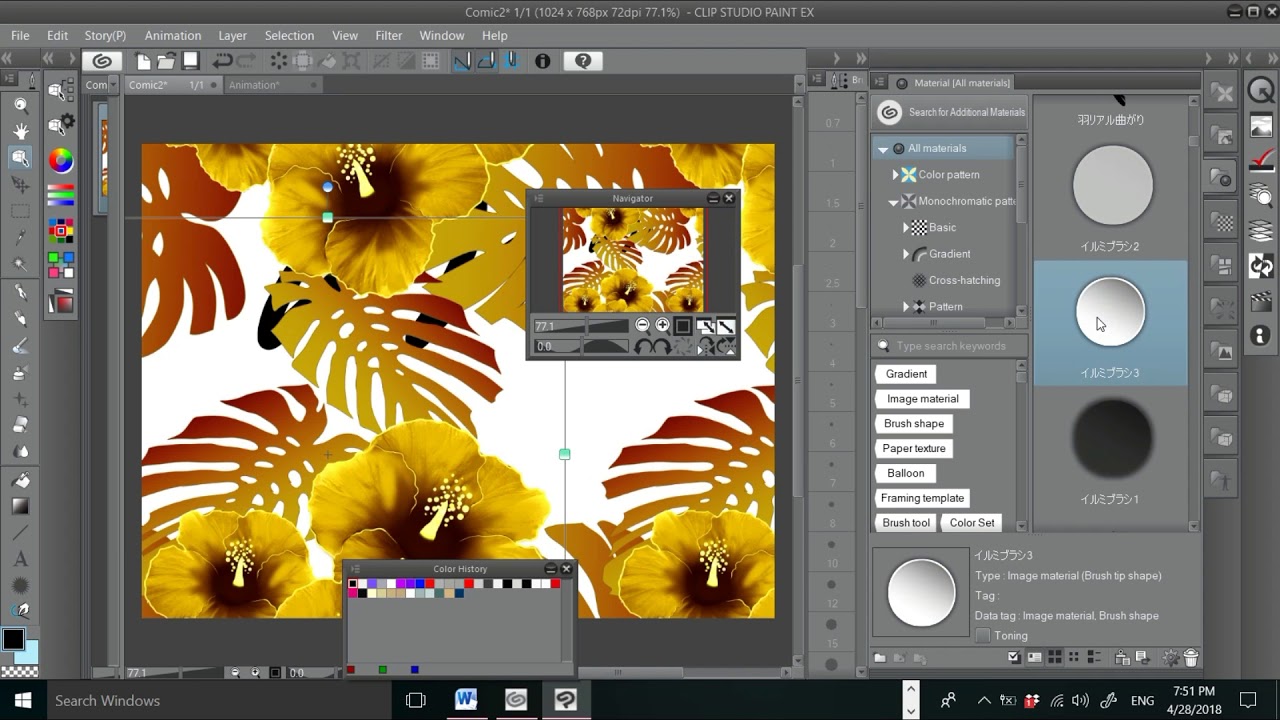Collapse the All materials tree node

[x=883, y=149]
